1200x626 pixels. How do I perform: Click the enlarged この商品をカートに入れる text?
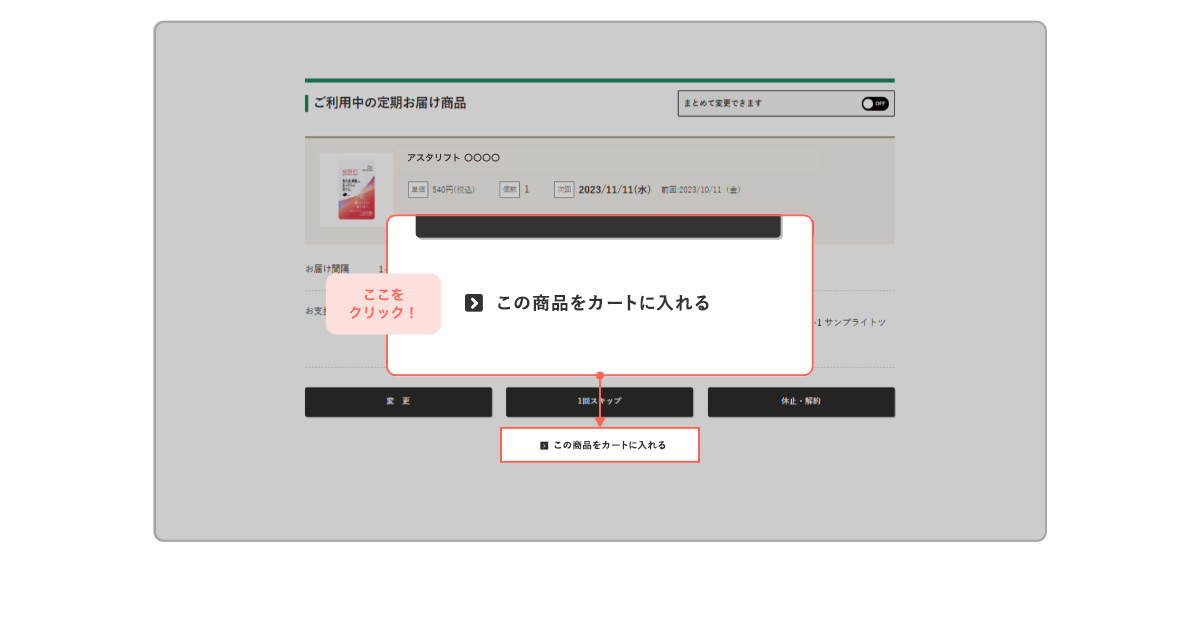point(603,303)
